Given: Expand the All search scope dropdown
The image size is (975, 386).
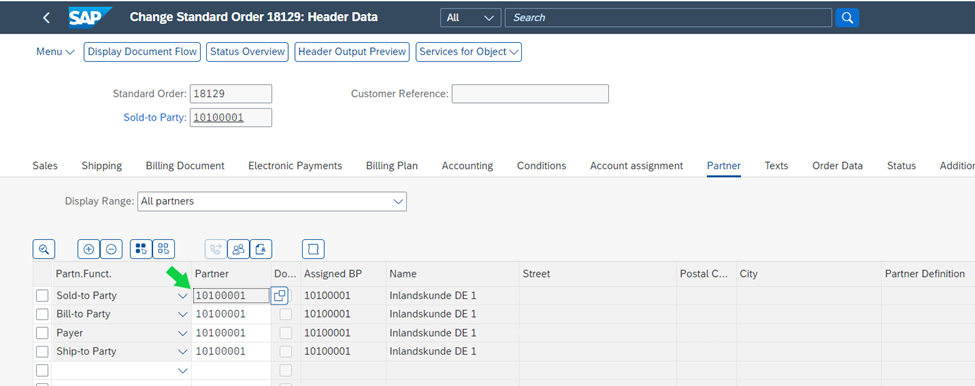Looking at the screenshot, I should pos(471,17).
